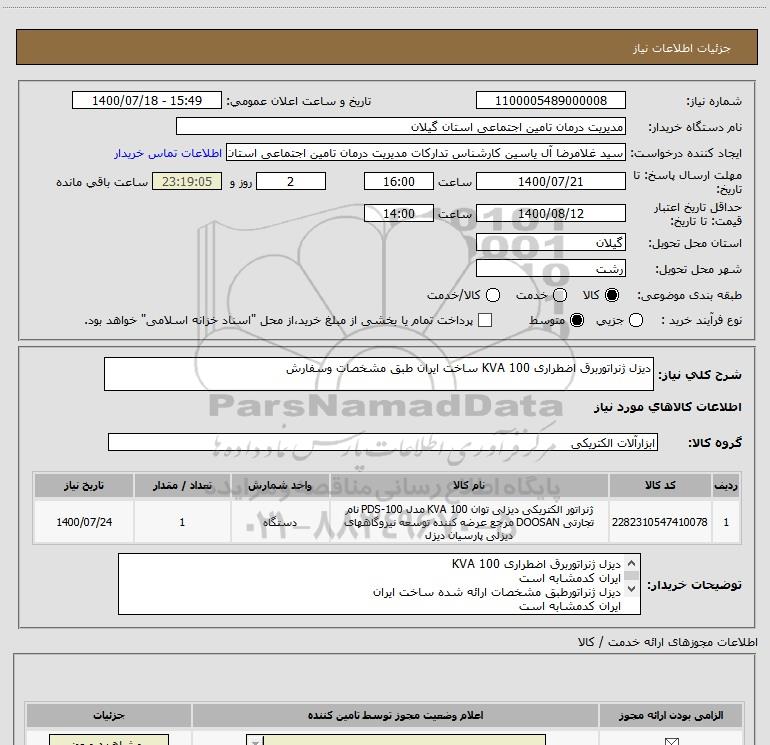Click column header جزئیات in license table

(x=109, y=715)
